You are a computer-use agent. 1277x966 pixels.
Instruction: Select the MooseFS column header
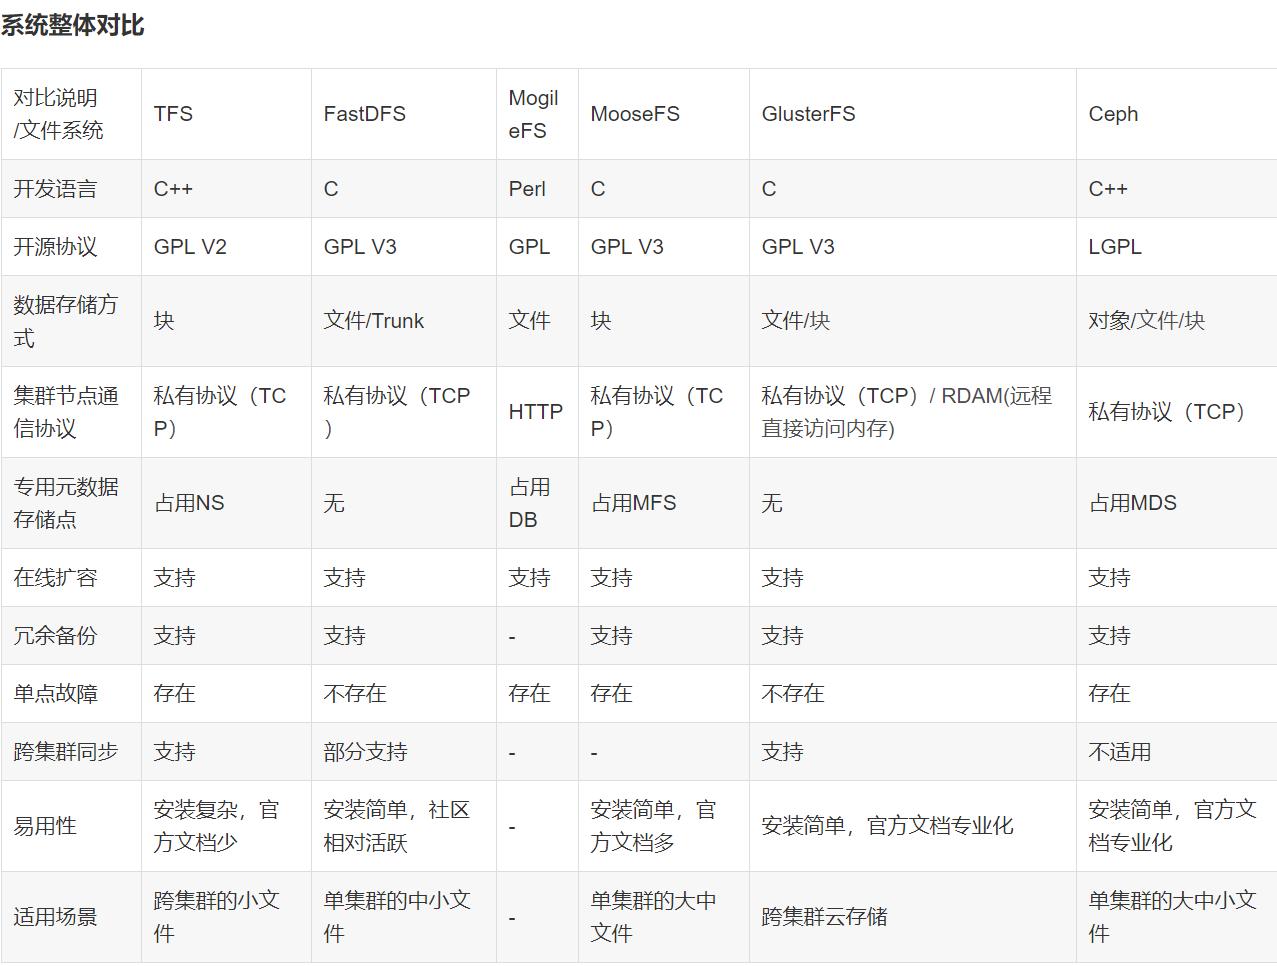(635, 114)
